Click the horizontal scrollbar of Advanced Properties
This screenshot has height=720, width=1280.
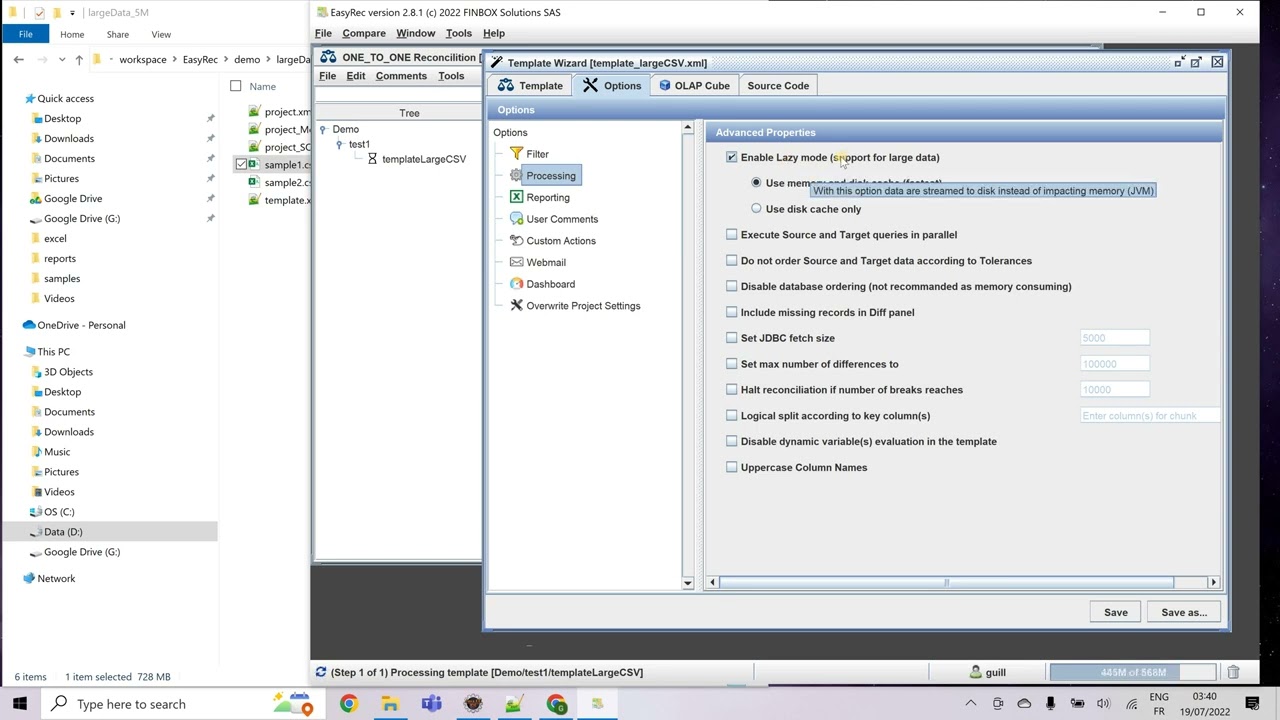[946, 582]
